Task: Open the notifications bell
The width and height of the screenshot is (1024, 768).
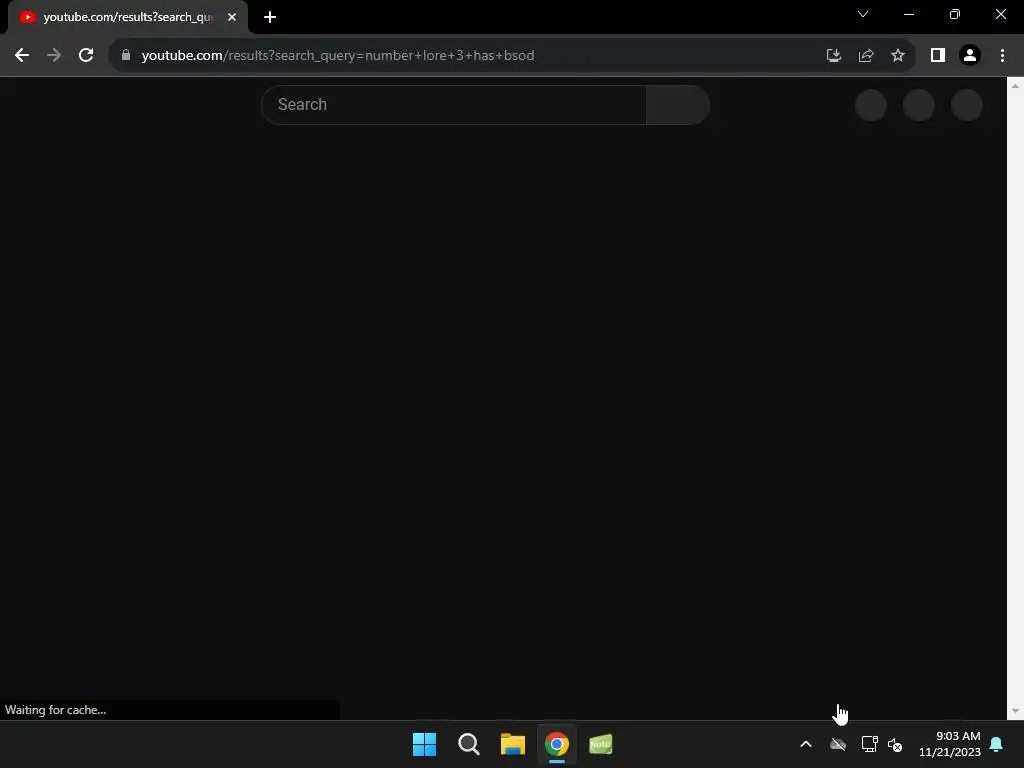Action: point(997,744)
